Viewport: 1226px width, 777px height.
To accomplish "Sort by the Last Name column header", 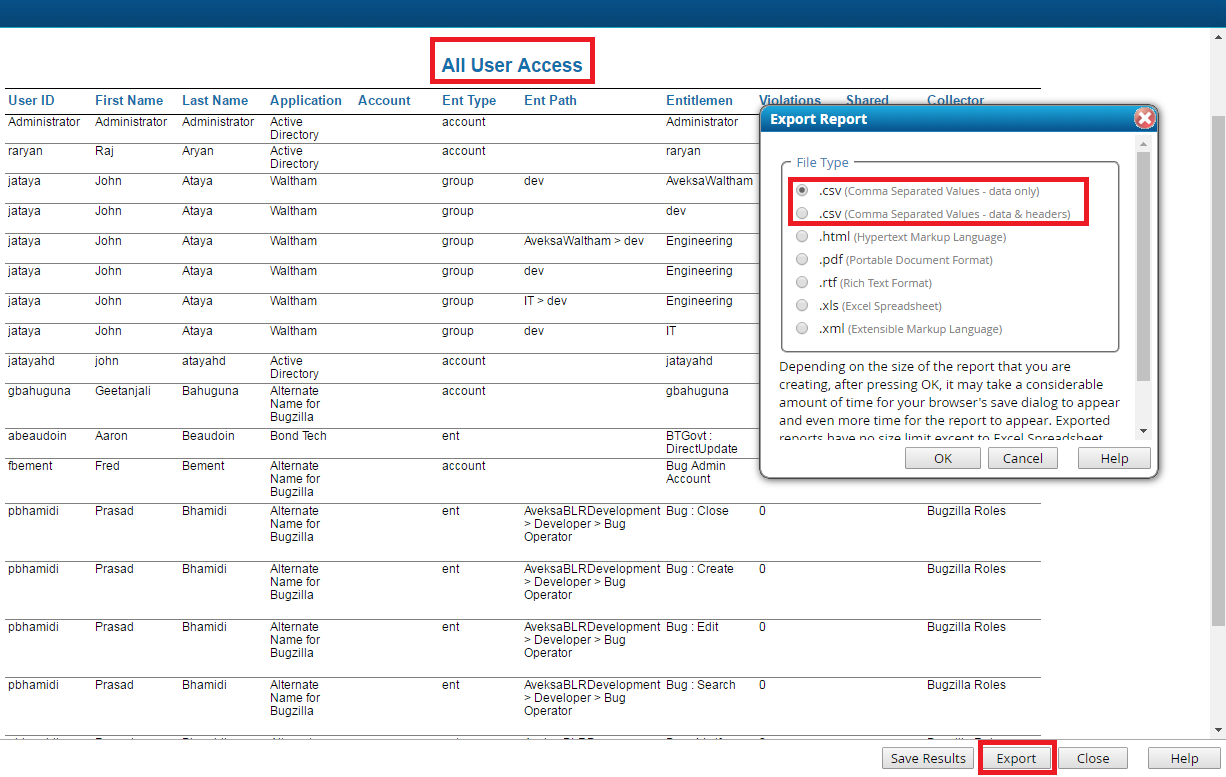I will click(215, 100).
